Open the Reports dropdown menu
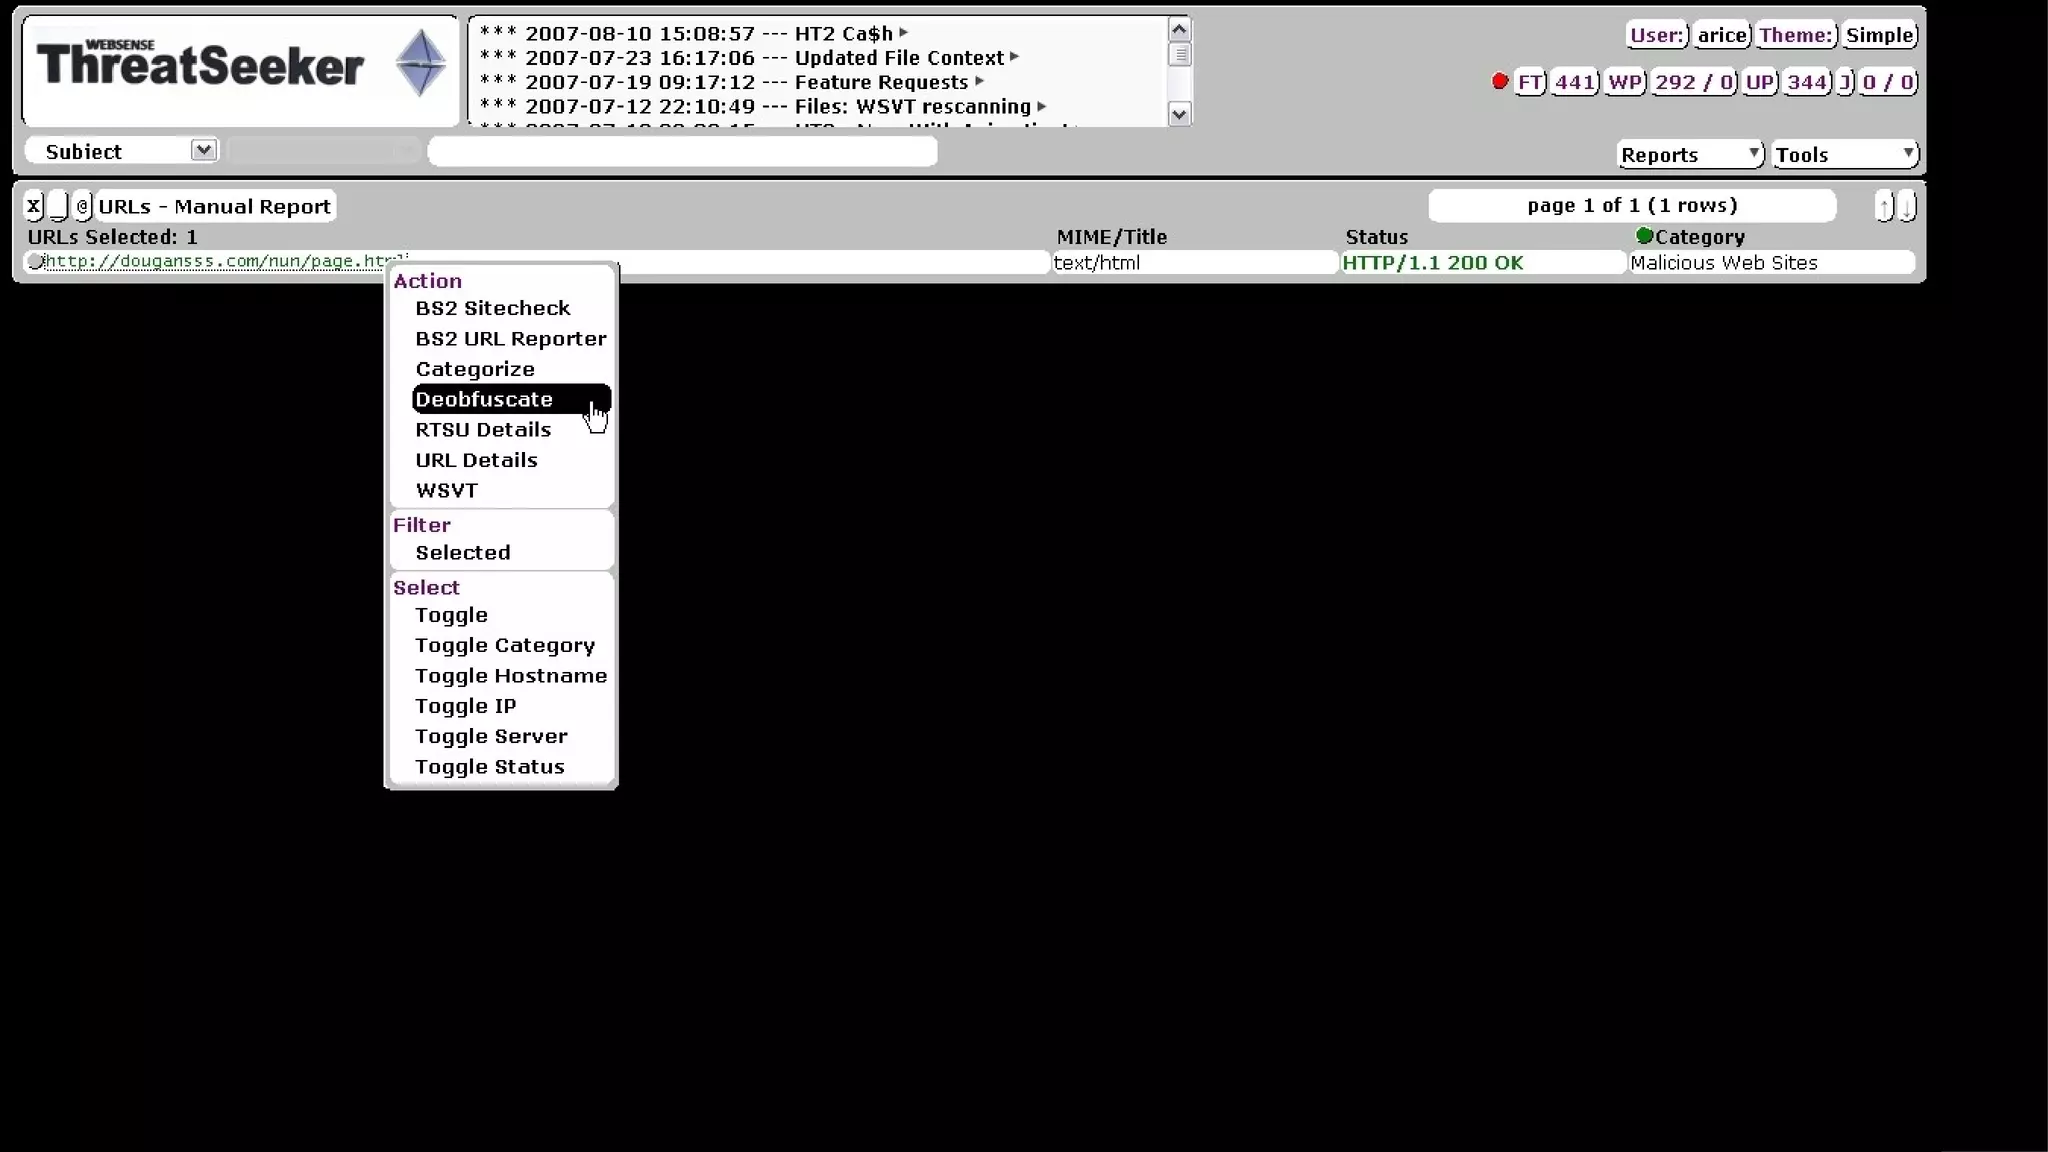 click(x=1689, y=154)
